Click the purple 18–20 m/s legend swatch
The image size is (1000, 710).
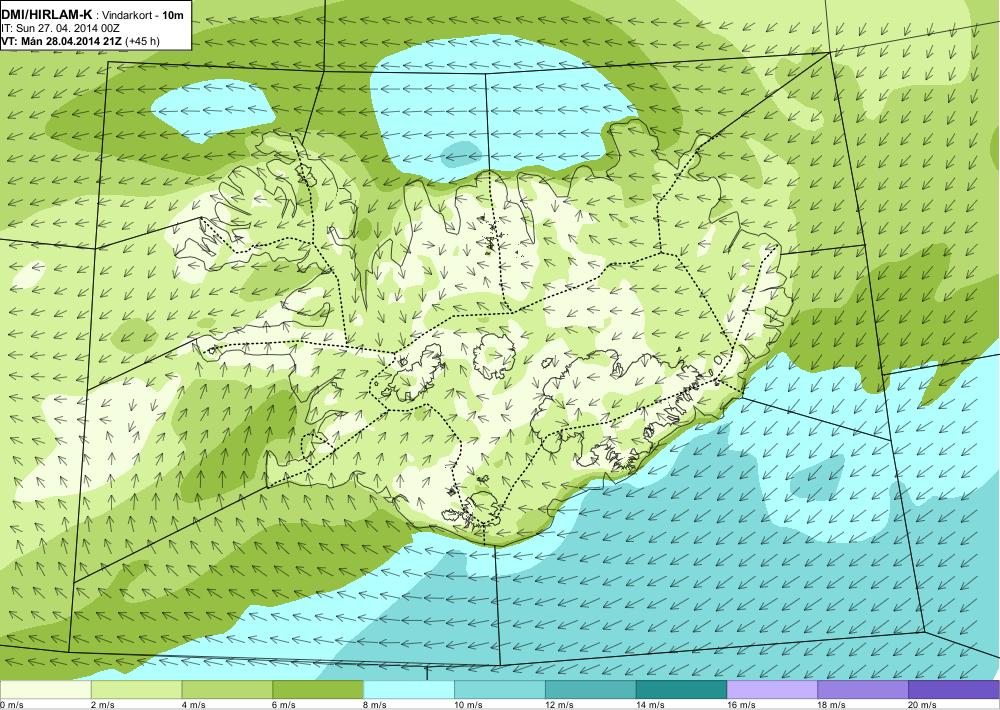[x=864, y=690]
